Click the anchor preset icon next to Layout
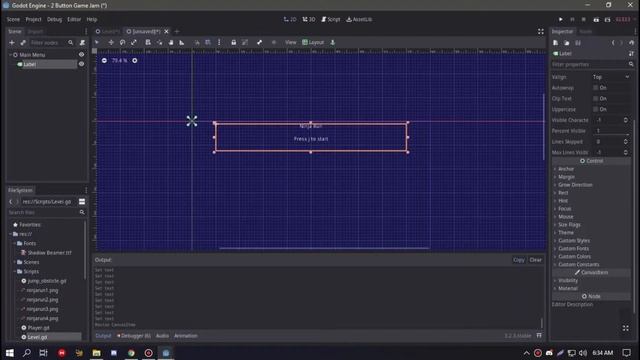Image resolution: width=640 pixels, height=360 pixels. point(333,42)
